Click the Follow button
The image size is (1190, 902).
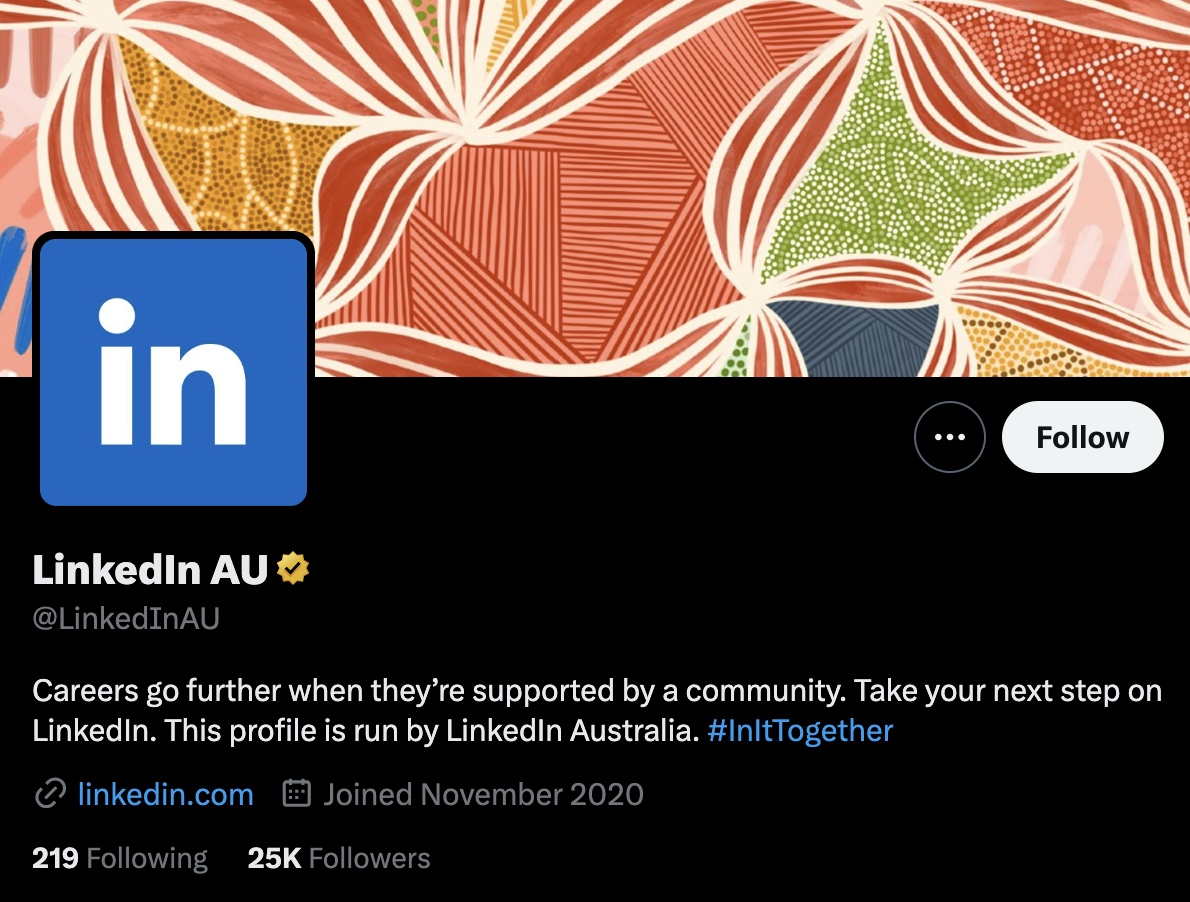click(x=1082, y=436)
